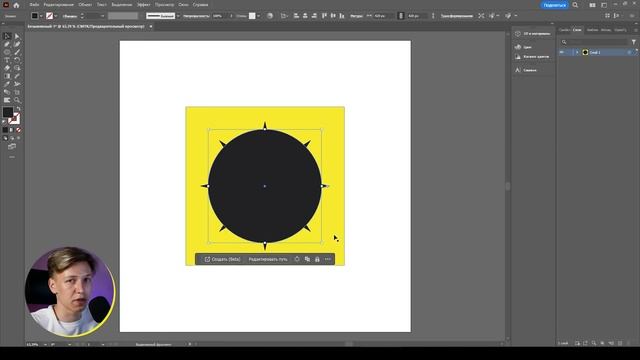Image resolution: width=640 pixels, height=360 pixels.
Task: Click duplicate object icon in contextual bar
Action: point(307,259)
